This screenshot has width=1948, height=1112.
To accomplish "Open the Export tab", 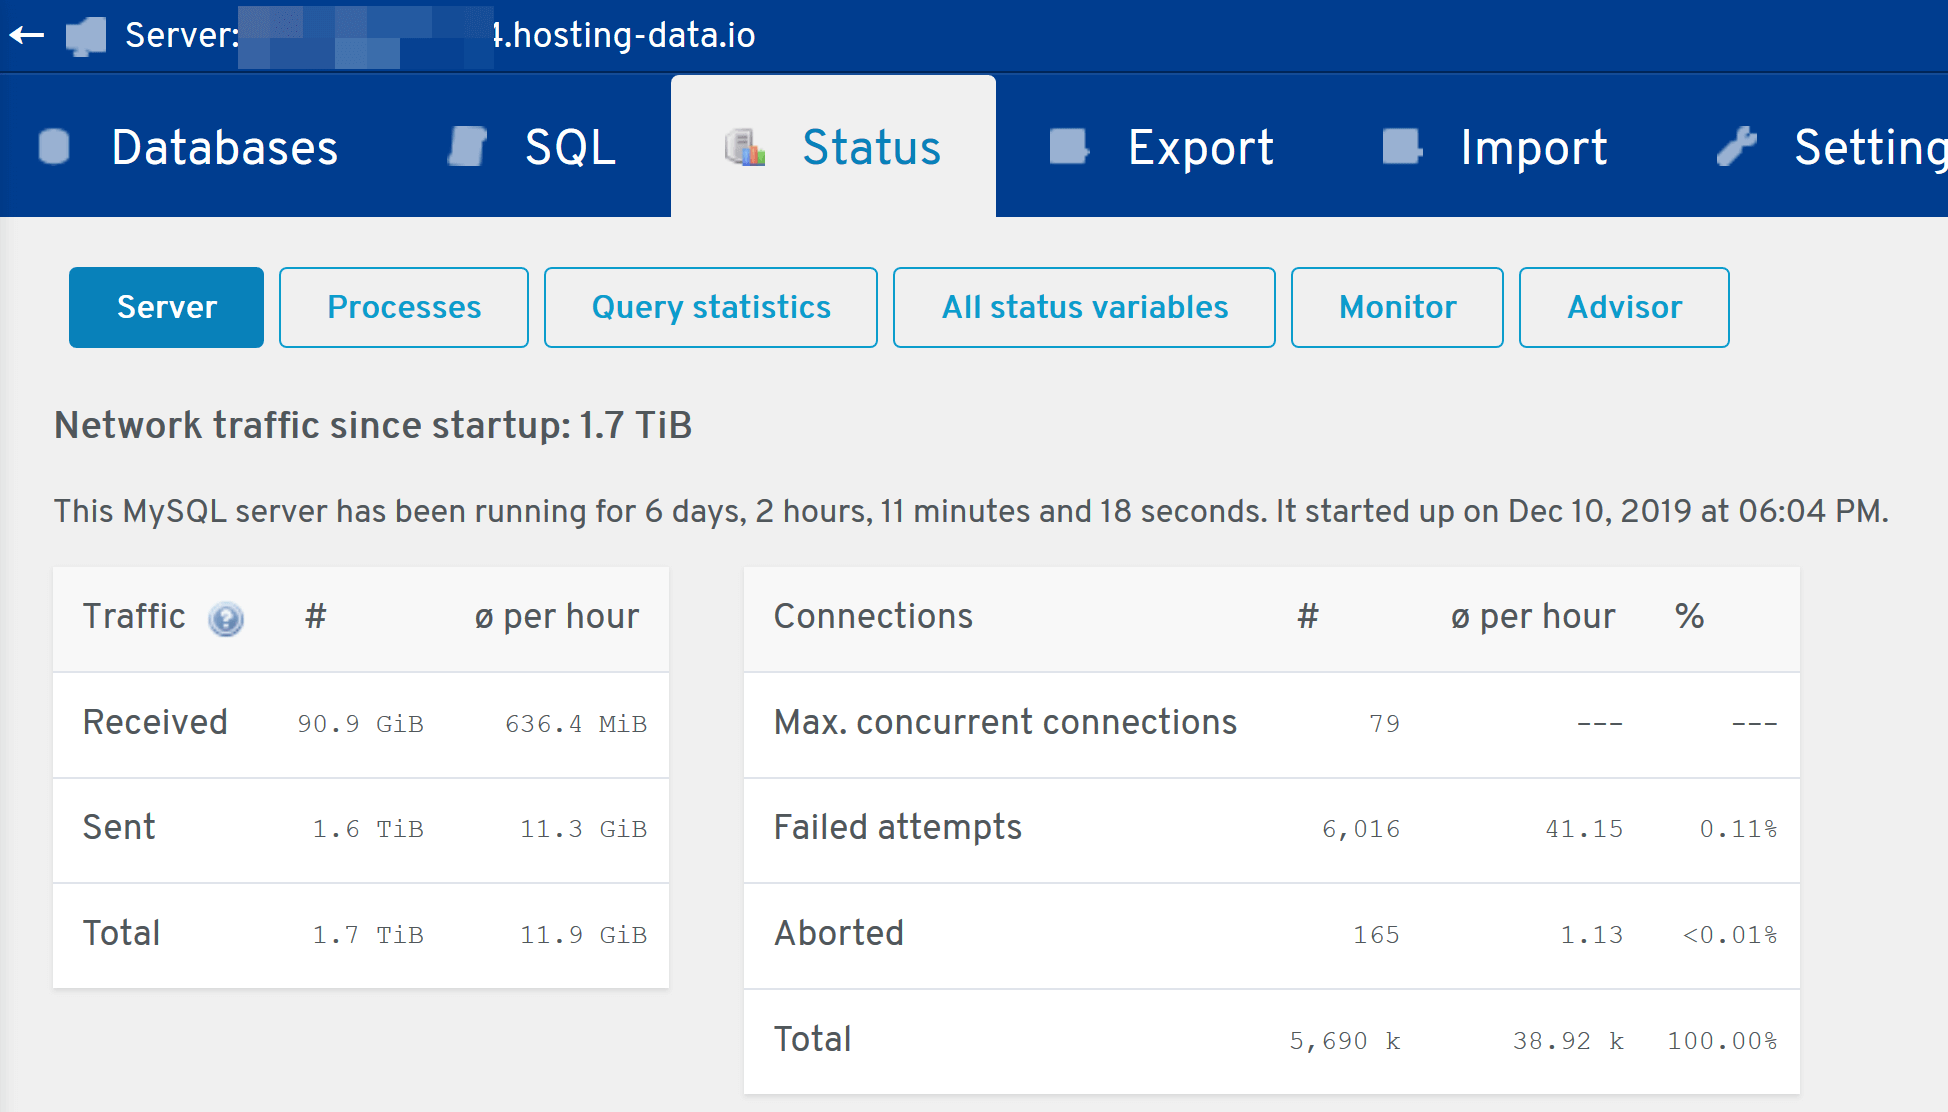I will 1161,147.
